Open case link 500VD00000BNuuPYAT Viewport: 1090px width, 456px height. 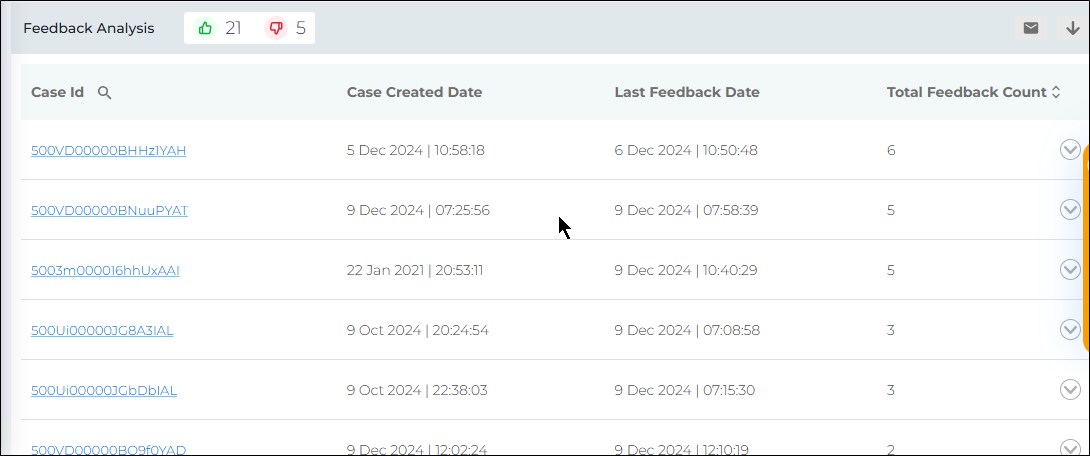109,211
